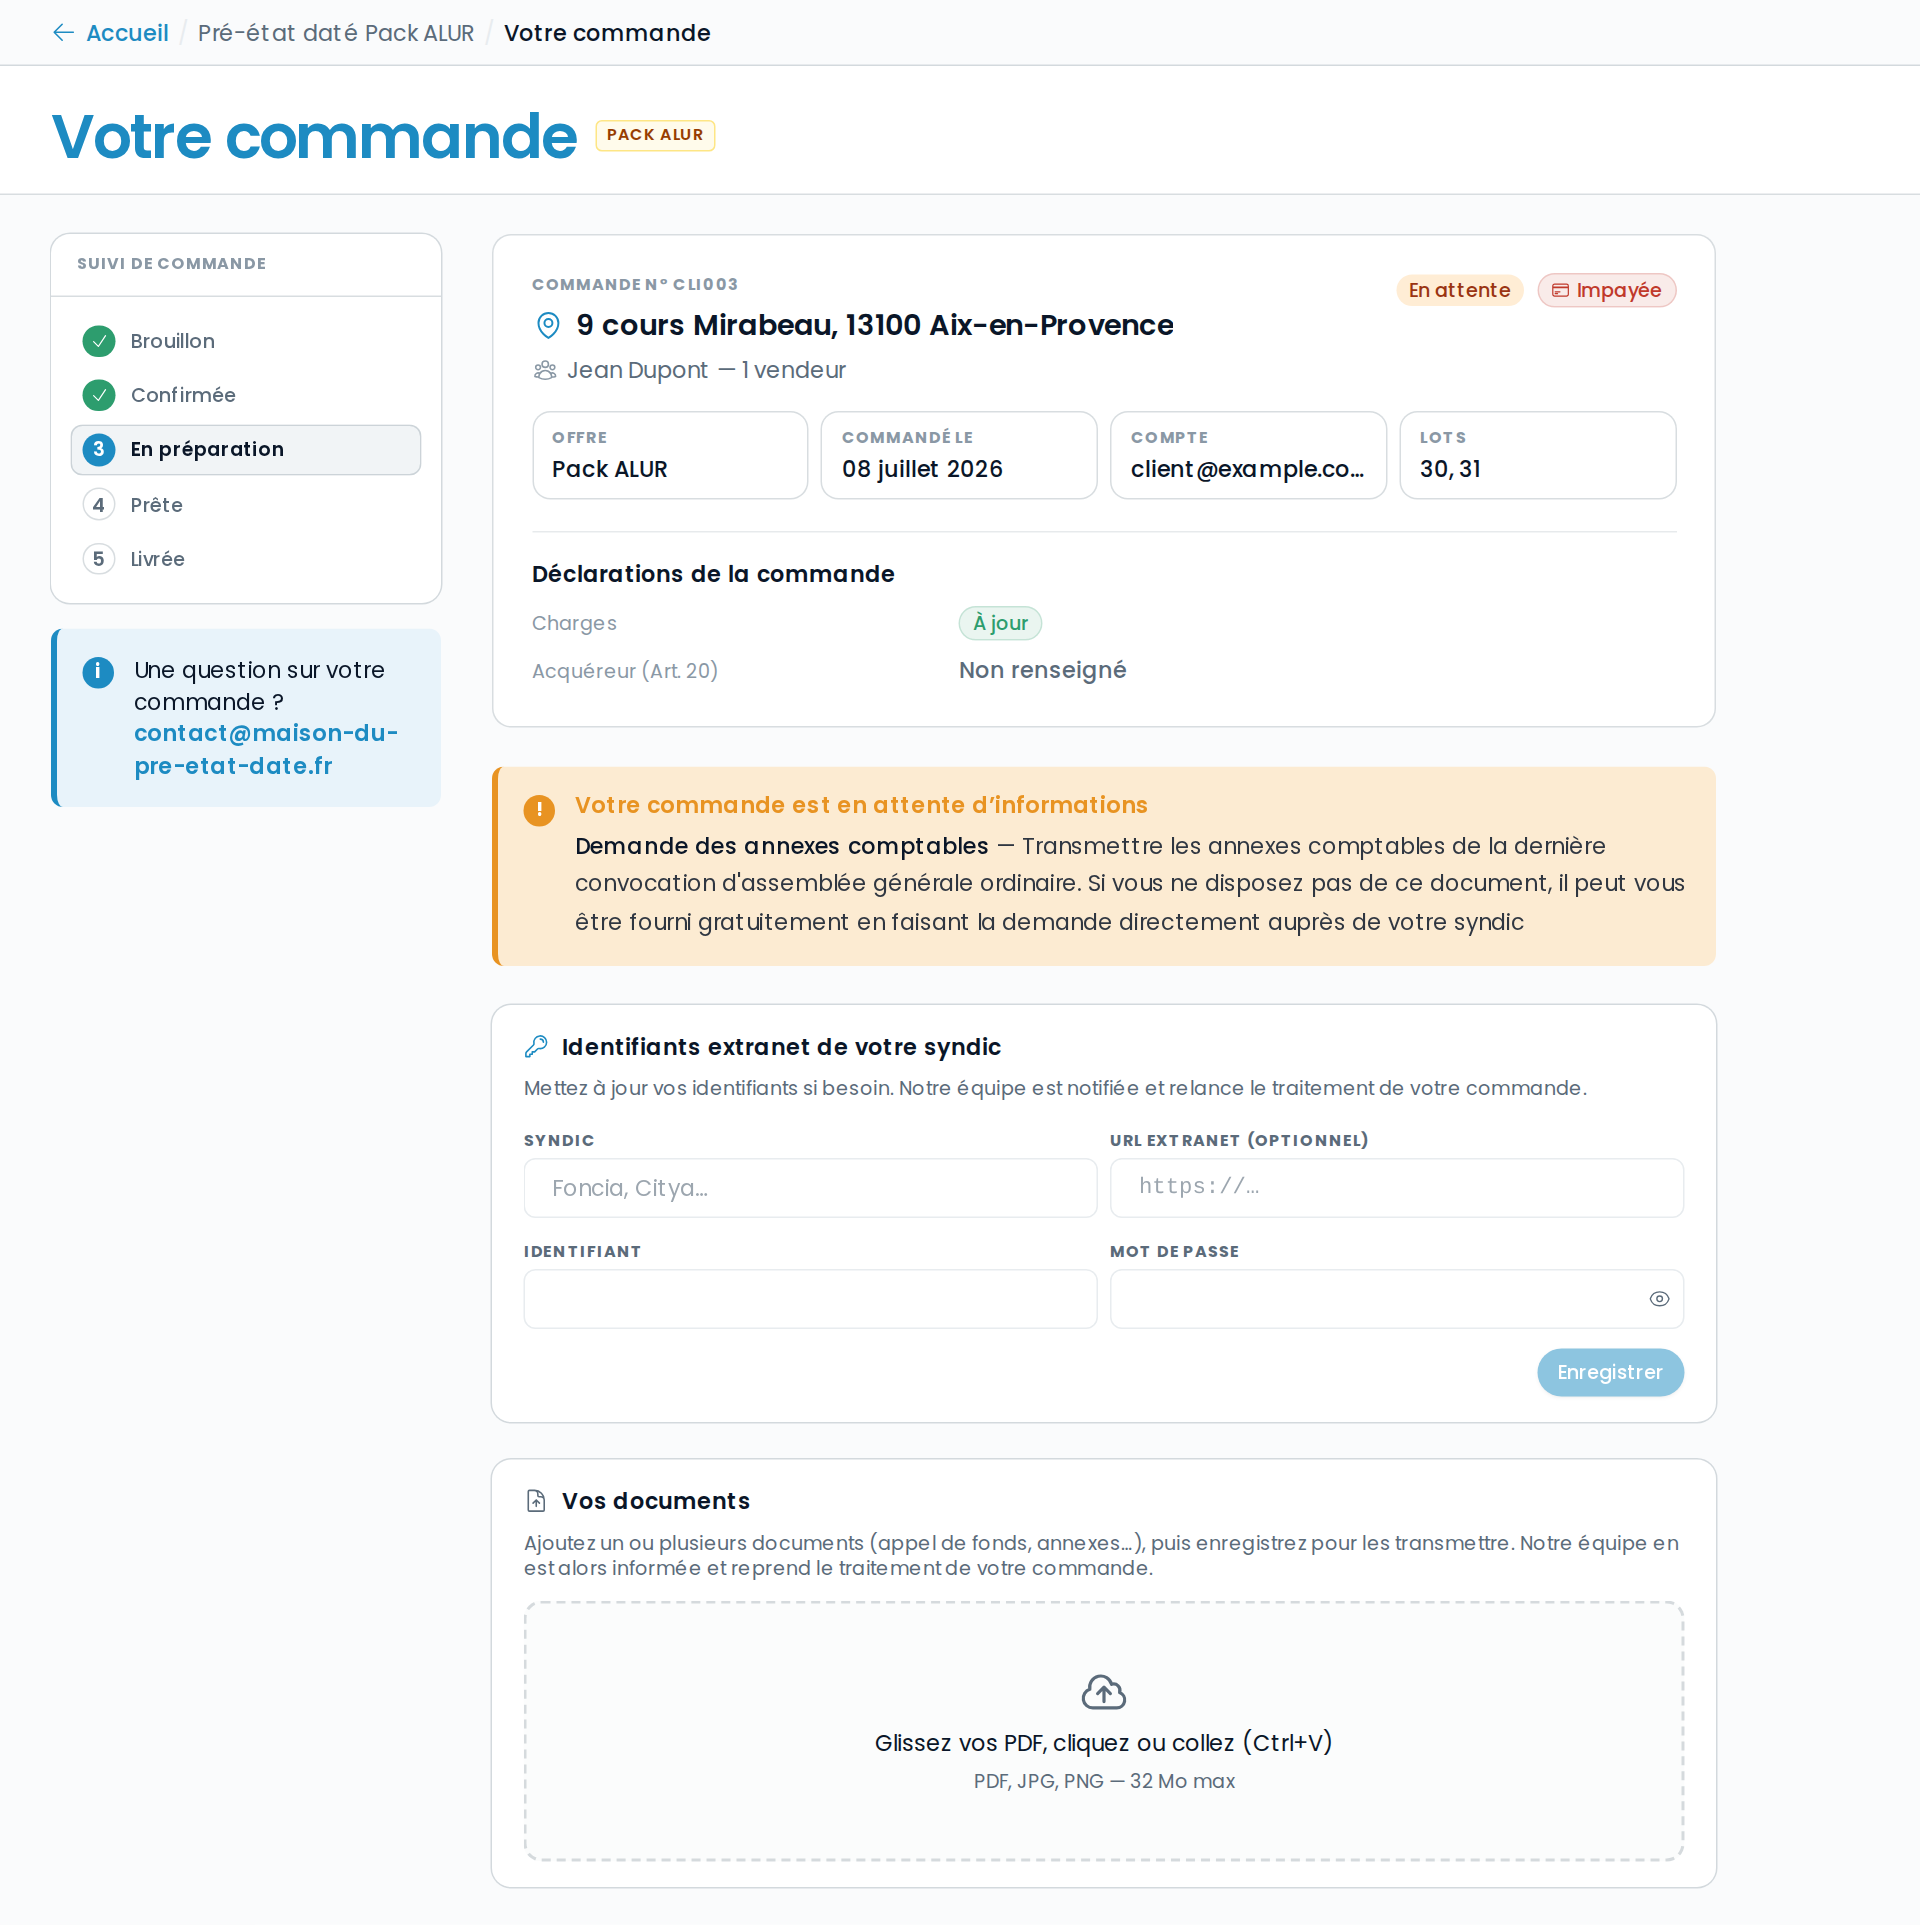Click the document icon beside Vos documents
The width and height of the screenshot is (1920, 1925).
(536, 1501)
